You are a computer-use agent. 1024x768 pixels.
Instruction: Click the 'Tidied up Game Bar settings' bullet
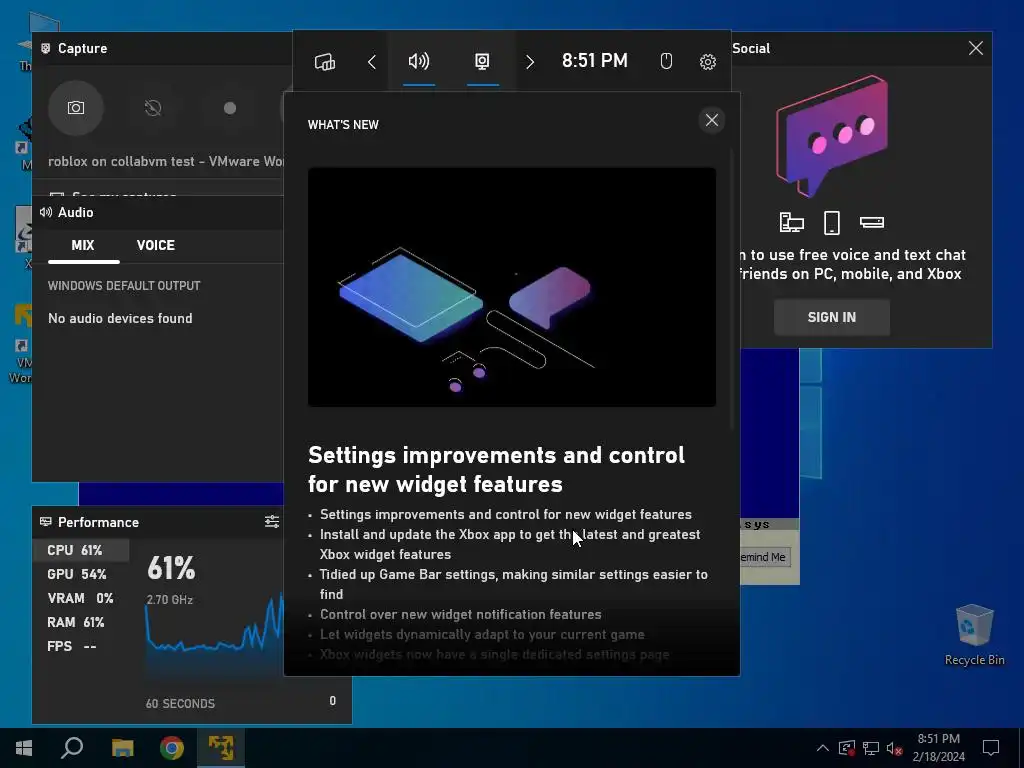pyautogui.click(x=513, y=584)
